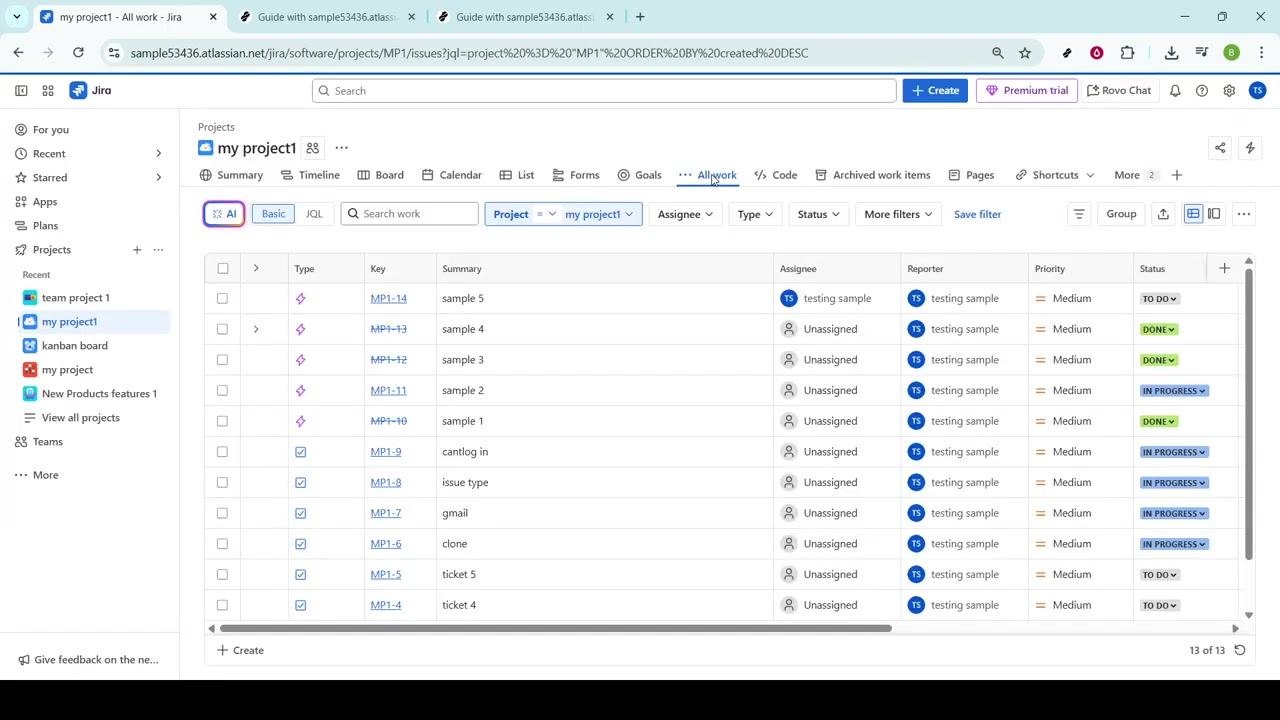This screenshot has height=720, width=1280.
Task: Click Save filter link
Action: coord(977,214)
